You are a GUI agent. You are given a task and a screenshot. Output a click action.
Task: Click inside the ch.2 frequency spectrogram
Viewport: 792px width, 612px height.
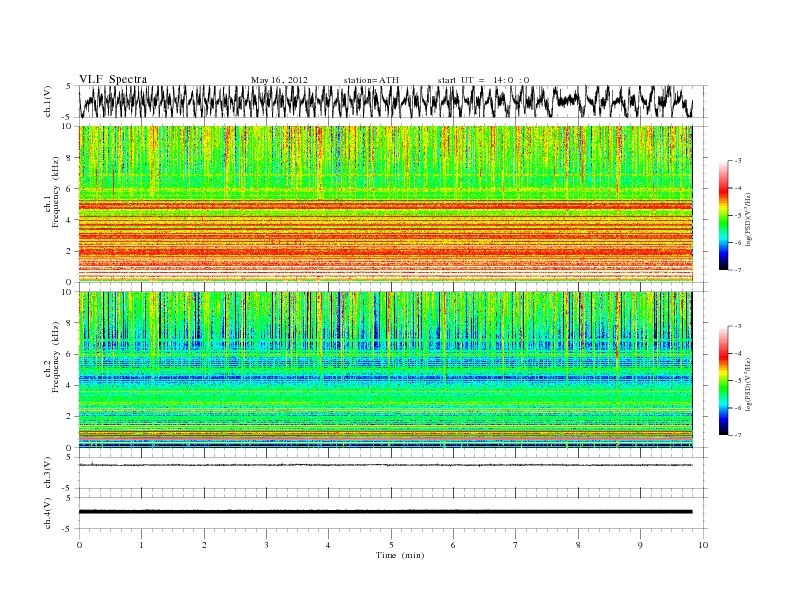(385, 370)
